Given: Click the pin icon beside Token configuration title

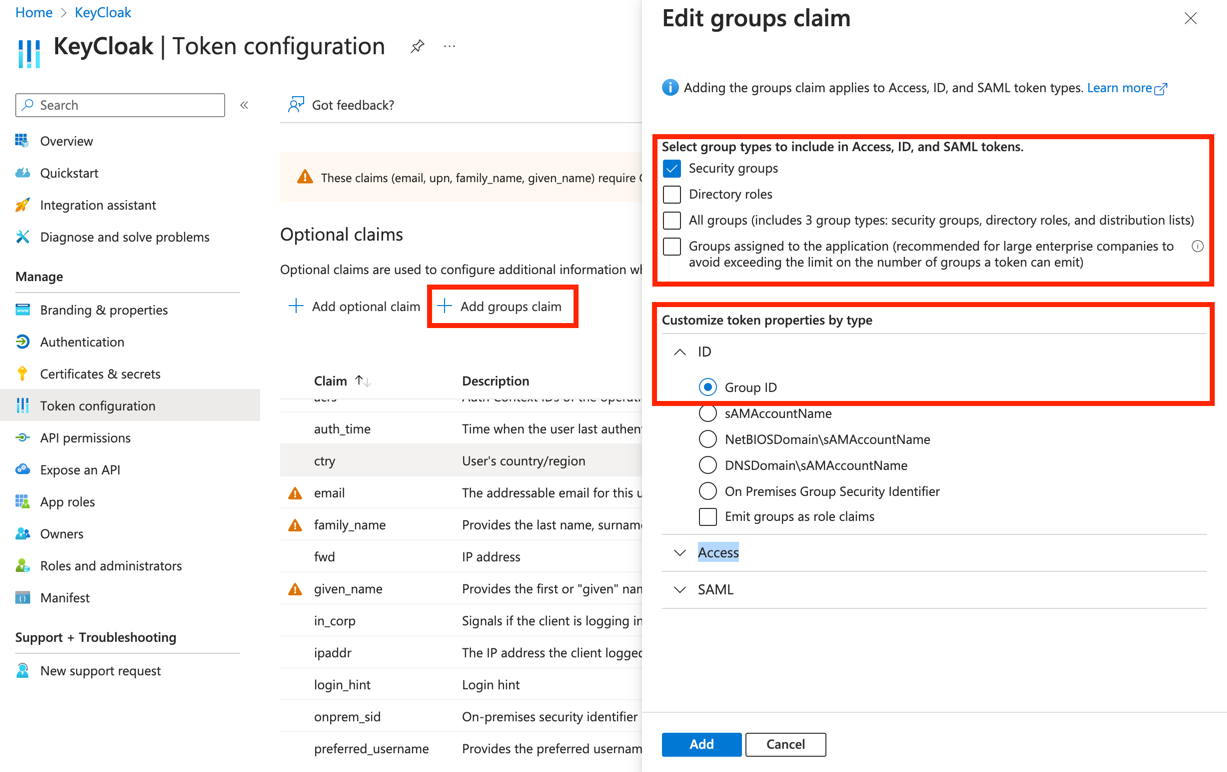Looking at the screenshot, I should [x=417, y=47].
